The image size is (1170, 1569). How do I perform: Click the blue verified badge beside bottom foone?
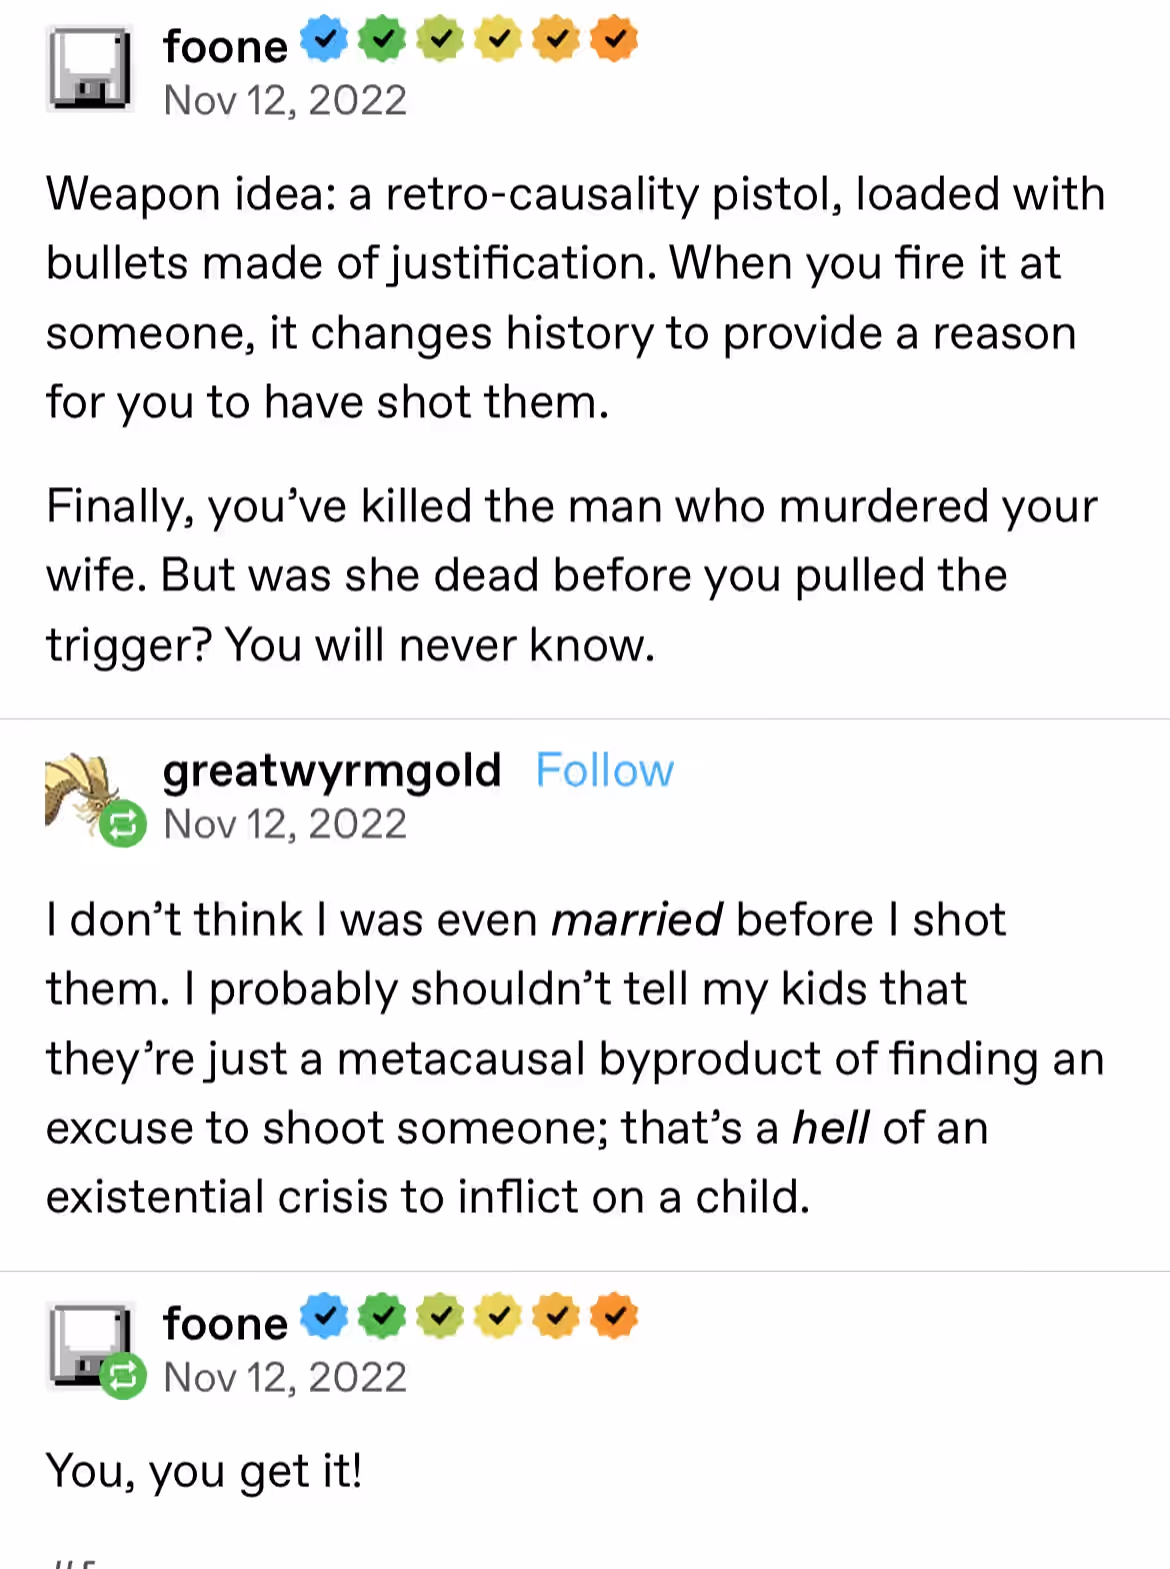324,1316
